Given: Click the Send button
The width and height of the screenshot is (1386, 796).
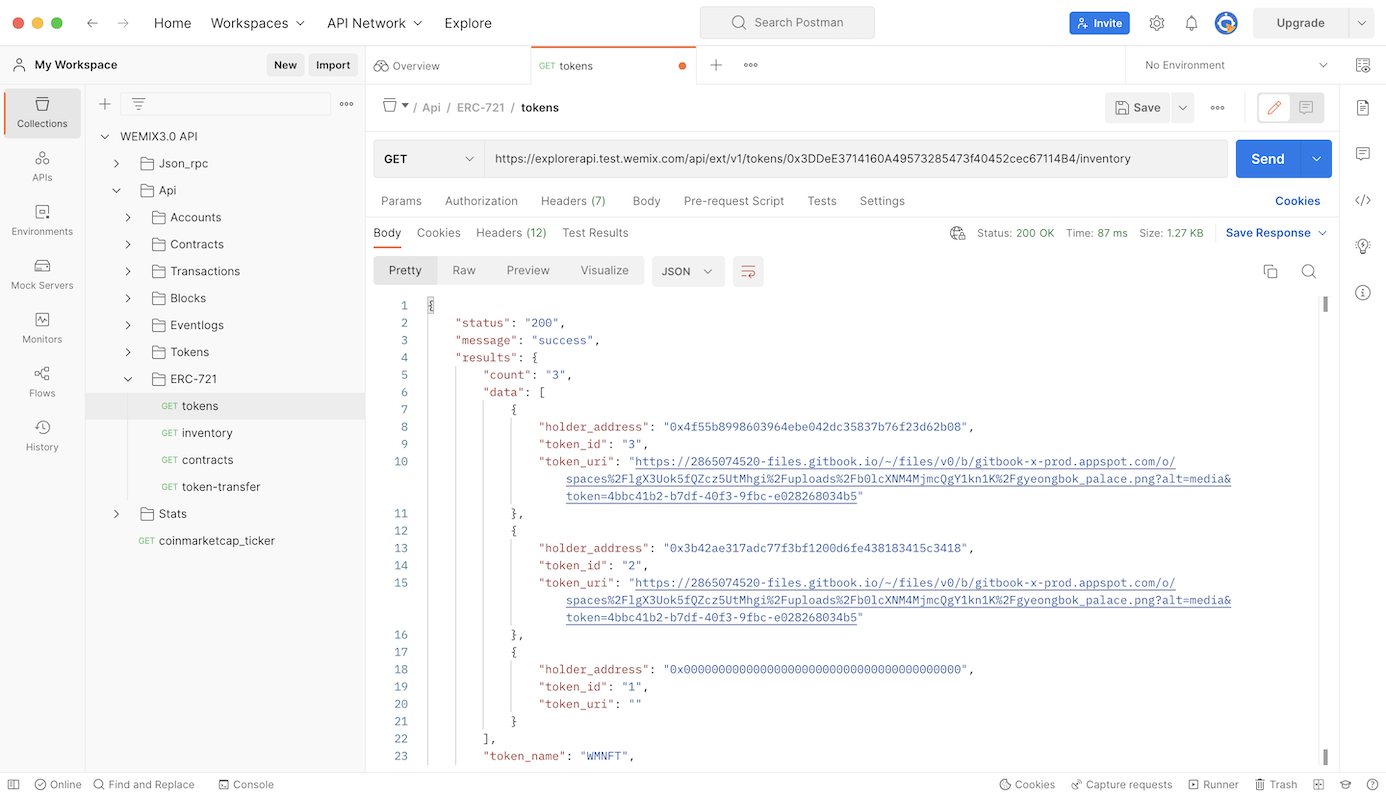Looking at the screenshot, I should coord(1267,159).
